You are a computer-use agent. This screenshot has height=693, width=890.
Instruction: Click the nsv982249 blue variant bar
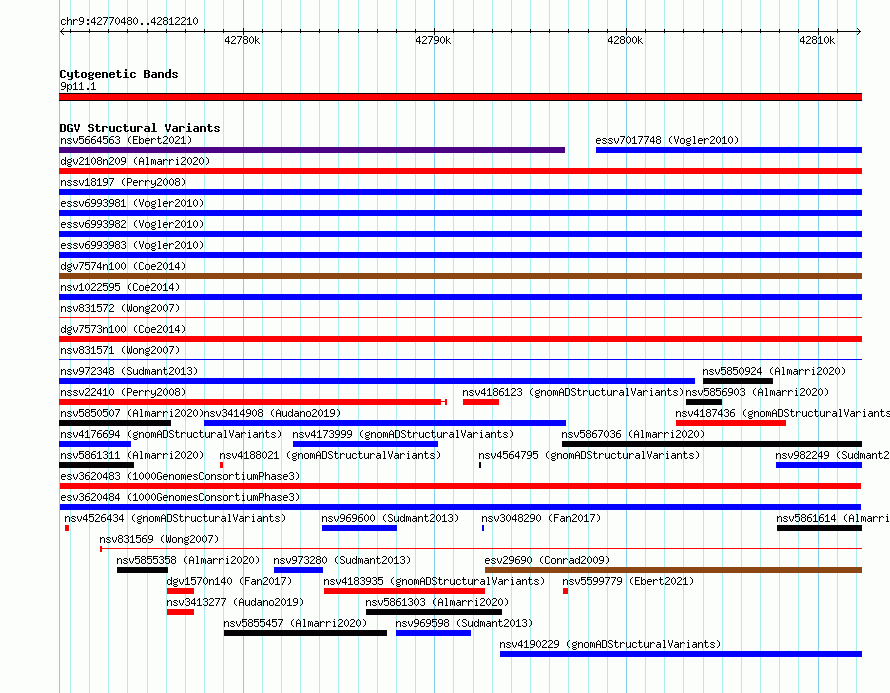[x=819, y=465]
